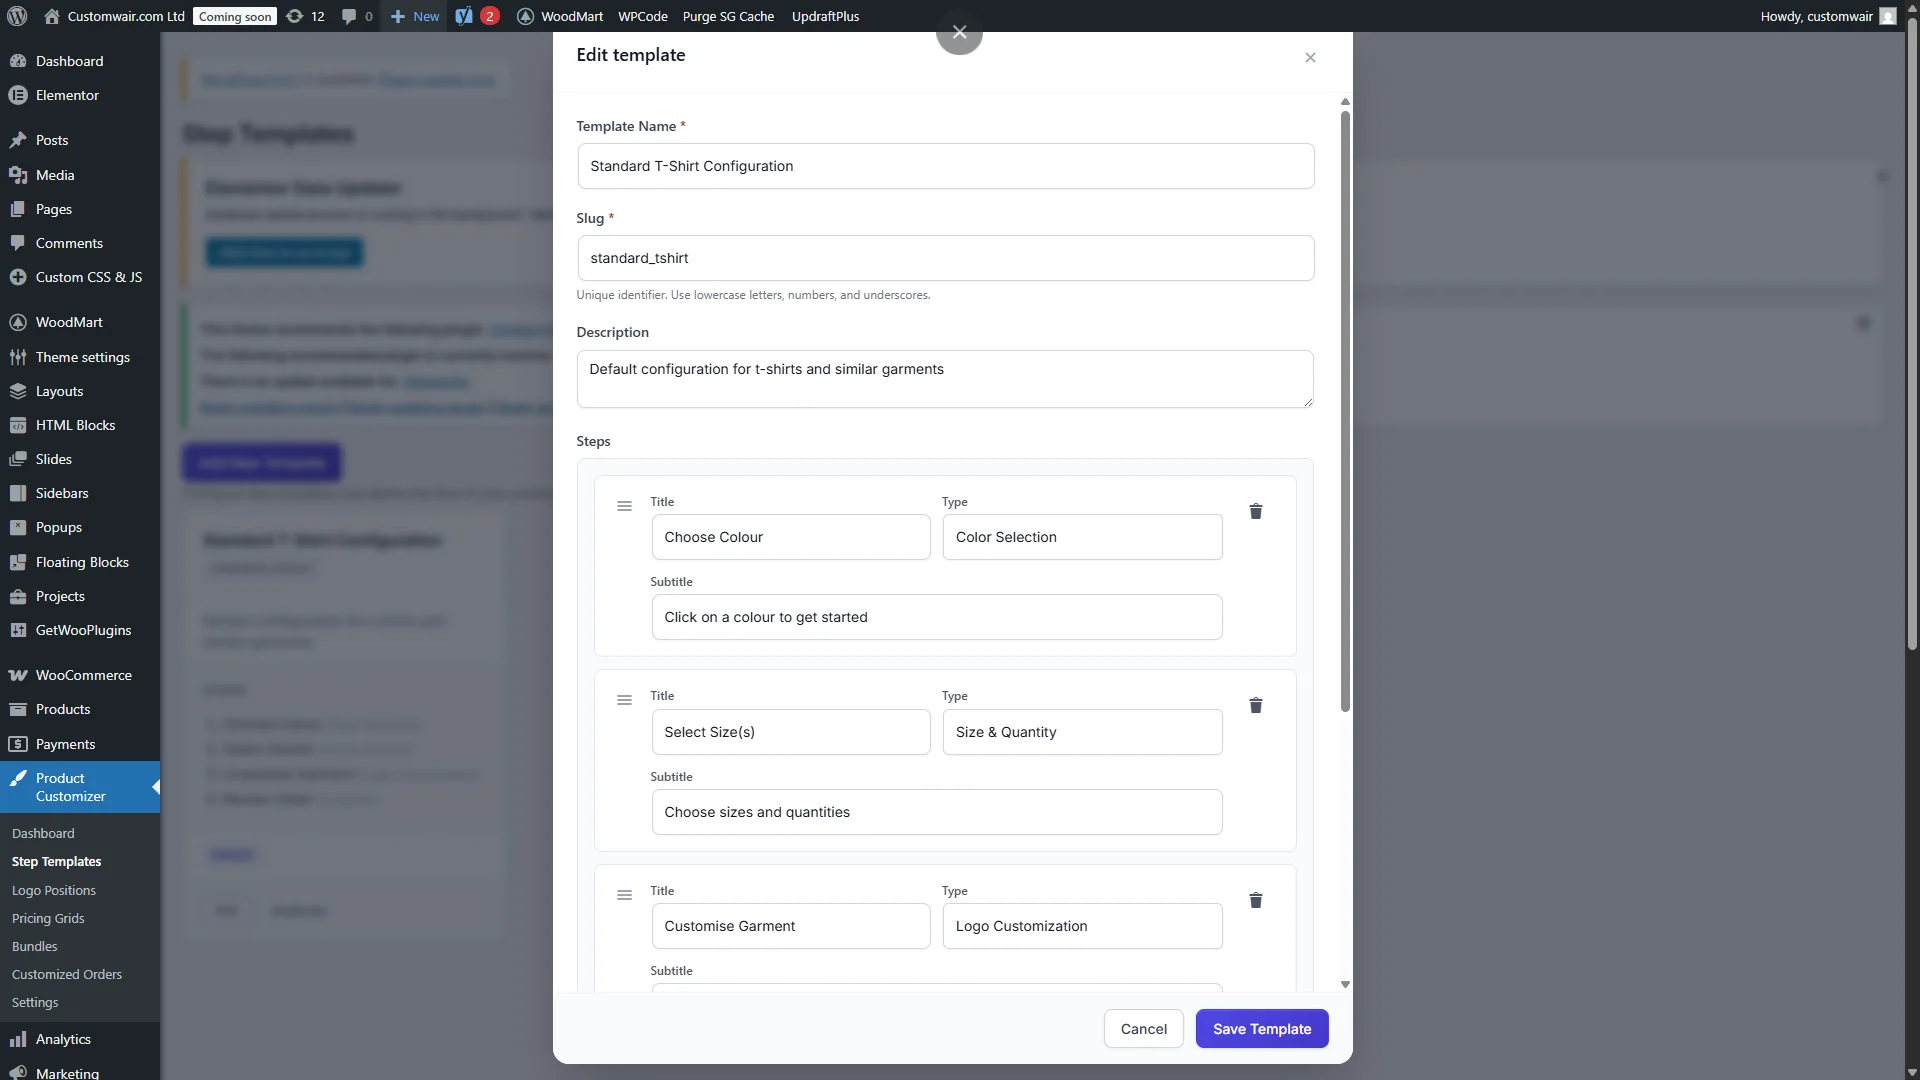Open Step Templates submenu item
This screenshot has width=1920, height=1080.
(56, 861)
